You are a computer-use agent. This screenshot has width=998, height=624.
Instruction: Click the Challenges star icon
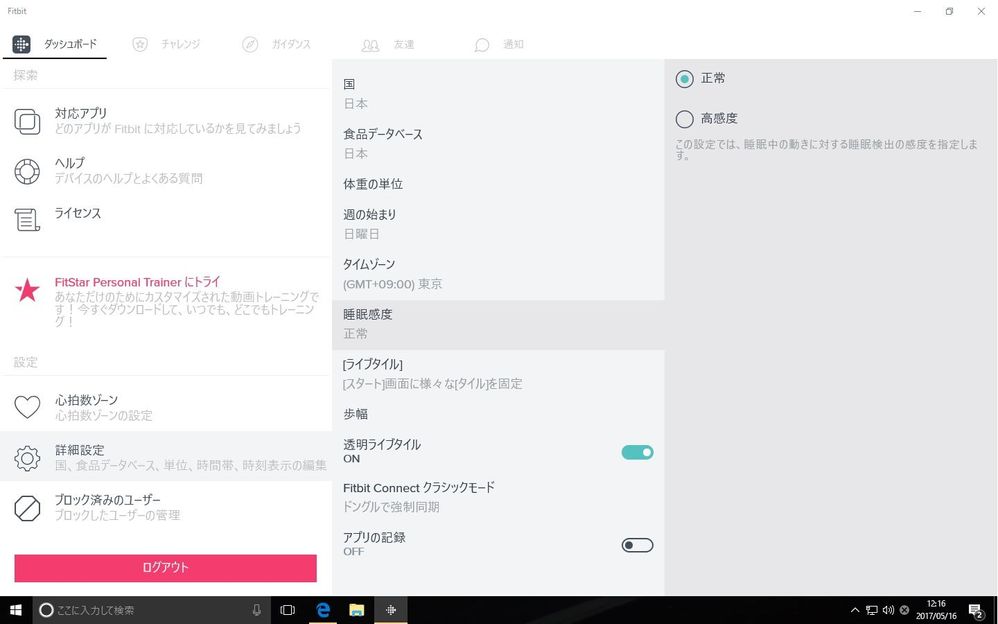140,44
